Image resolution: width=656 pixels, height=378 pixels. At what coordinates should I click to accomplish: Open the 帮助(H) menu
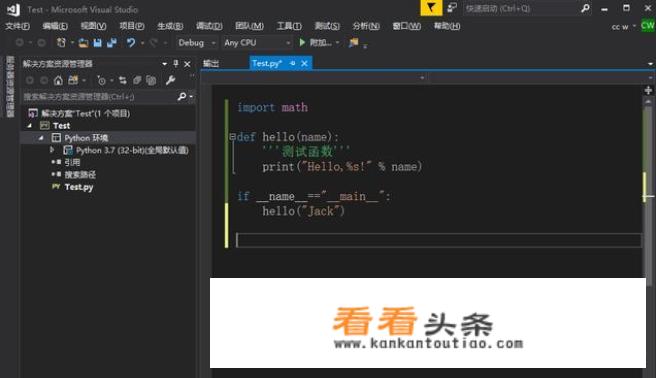click(447, 26)
